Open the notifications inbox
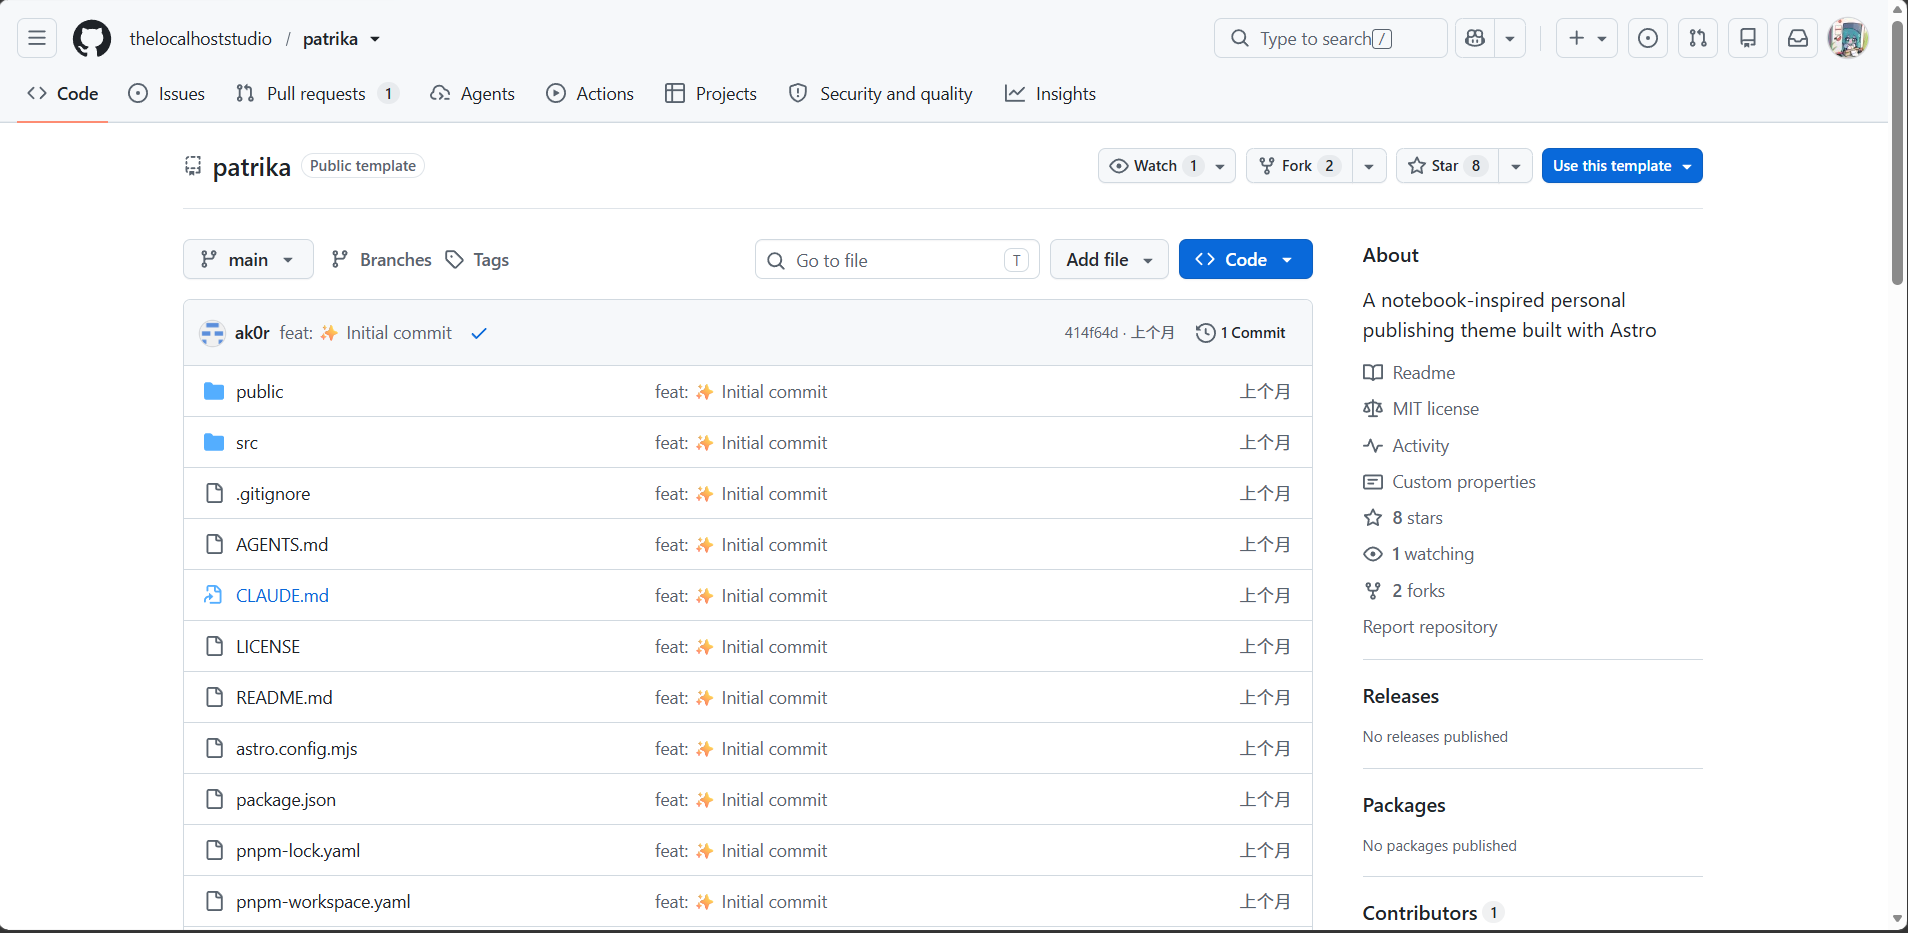 (x=1798, y=38)
